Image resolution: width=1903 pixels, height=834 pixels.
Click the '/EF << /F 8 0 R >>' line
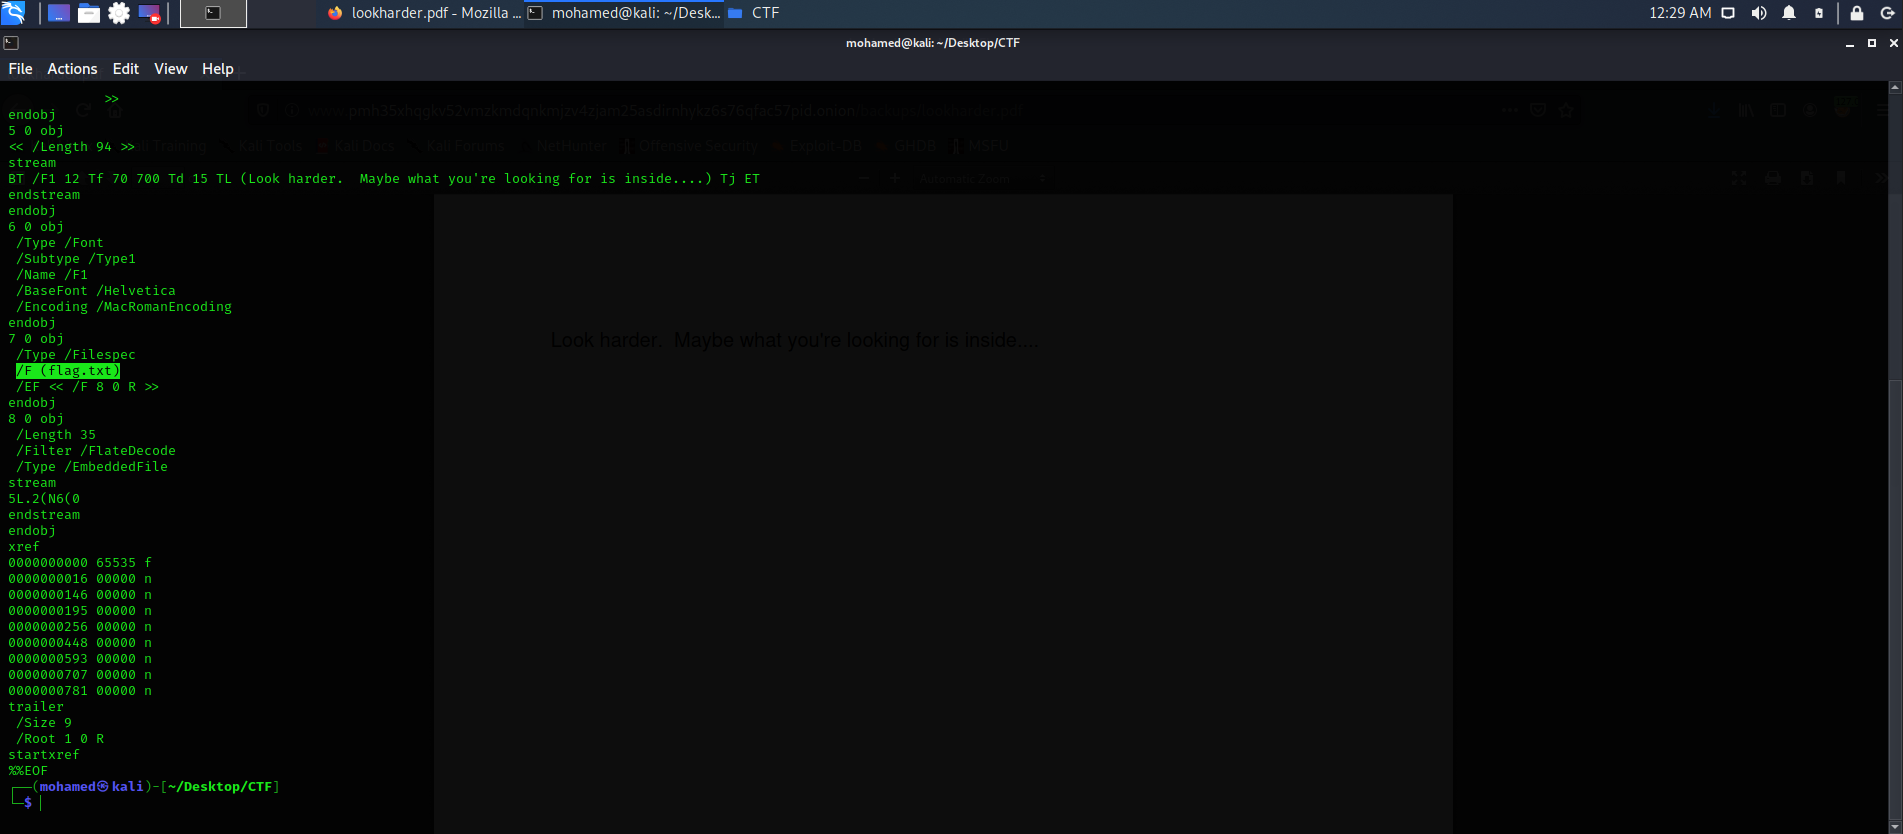tap(88, 387)
